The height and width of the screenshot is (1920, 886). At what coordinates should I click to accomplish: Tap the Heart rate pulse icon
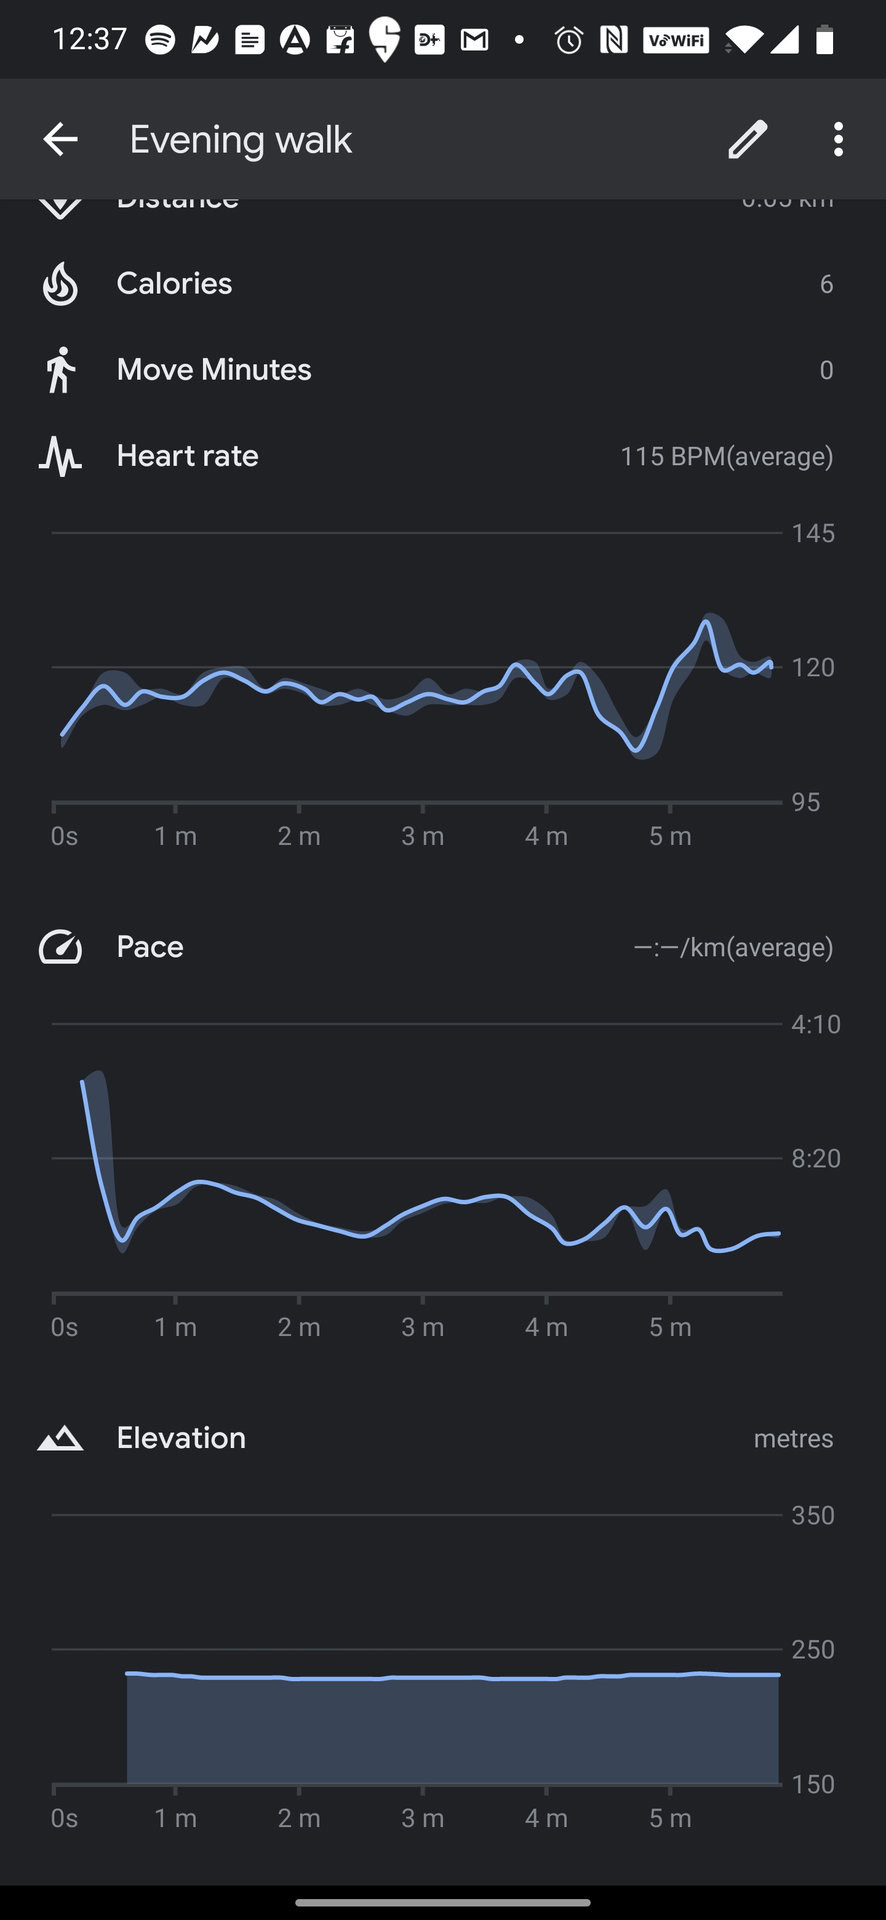pos(60,456)
